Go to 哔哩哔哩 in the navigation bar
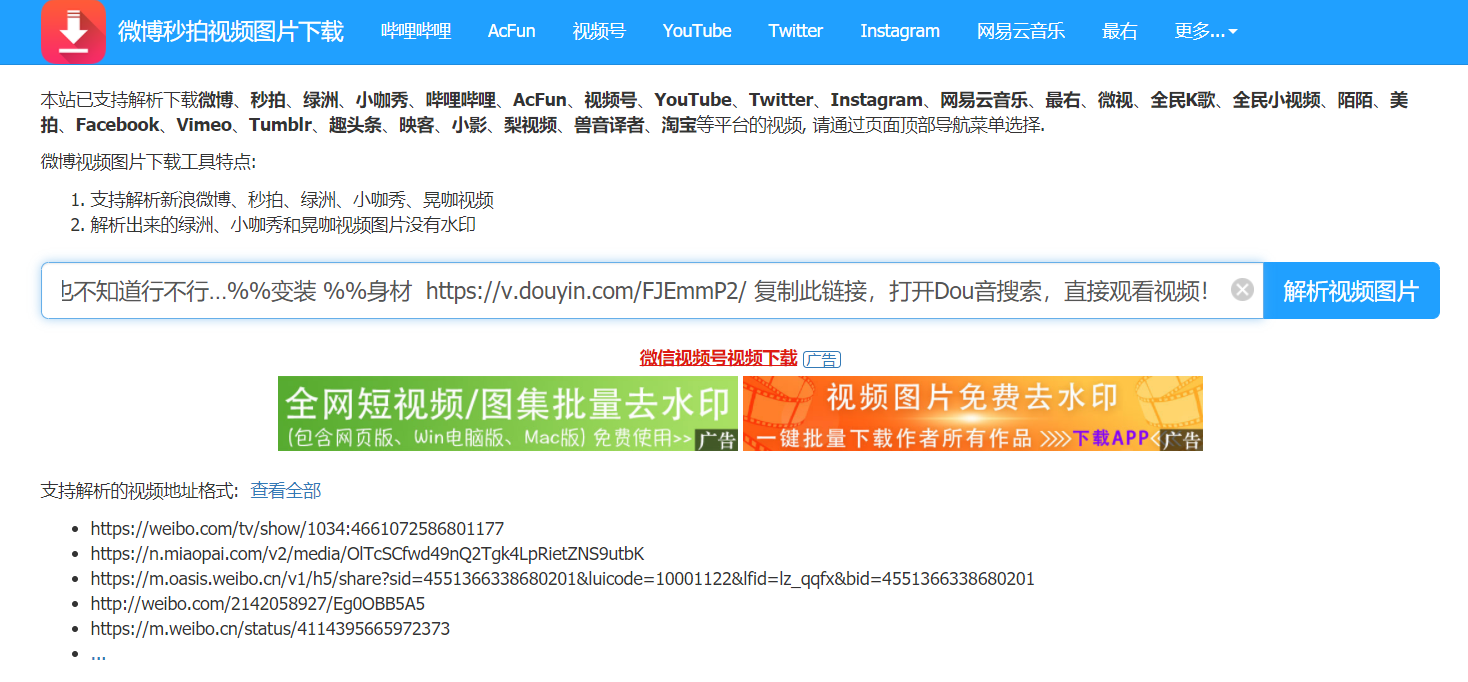 pyautogui.click(x=416, y=31)
